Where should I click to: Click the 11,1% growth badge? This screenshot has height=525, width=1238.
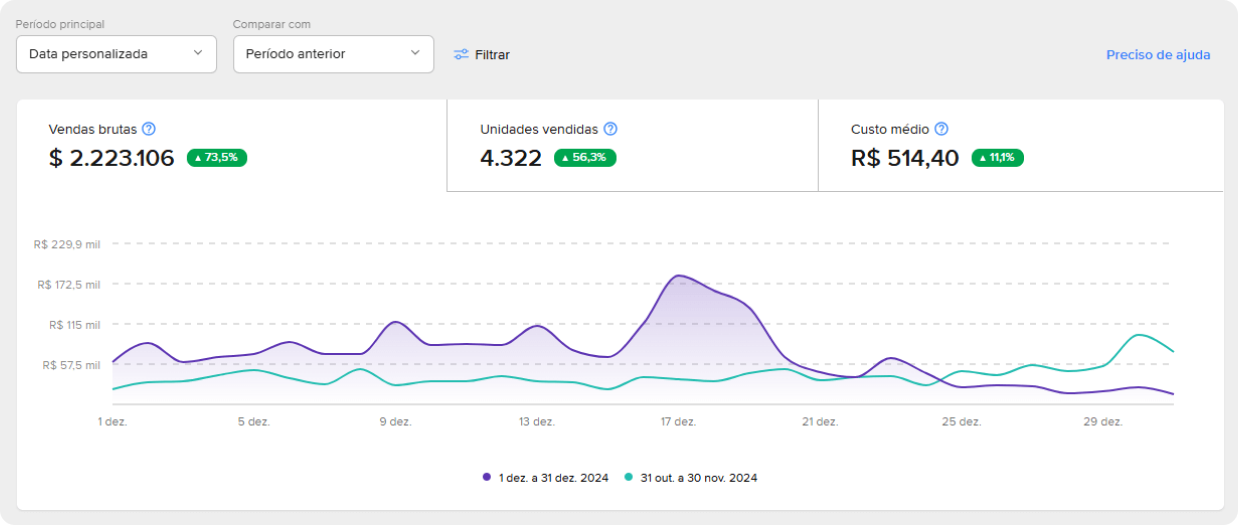tap(997, 158)
